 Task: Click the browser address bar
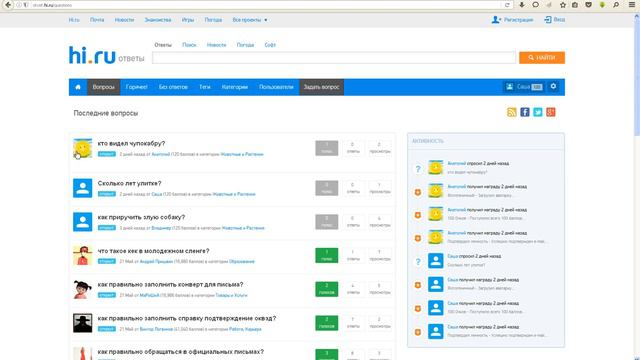click(265, 5)
